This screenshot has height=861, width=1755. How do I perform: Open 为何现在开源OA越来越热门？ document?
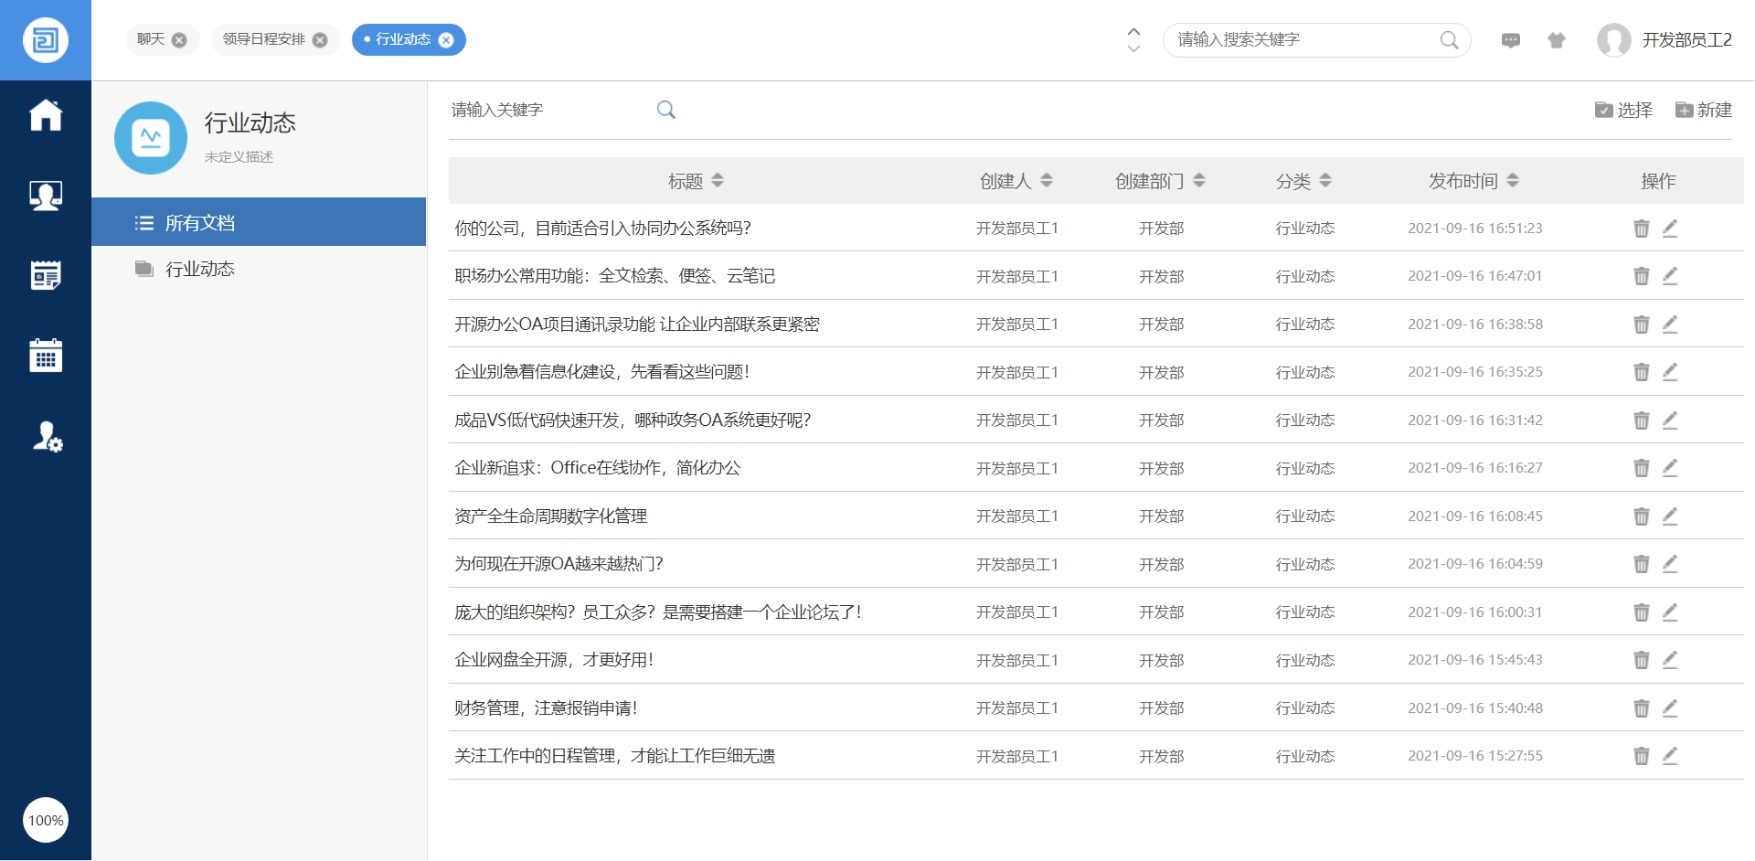pyautogui.click(x=559, y=564)
